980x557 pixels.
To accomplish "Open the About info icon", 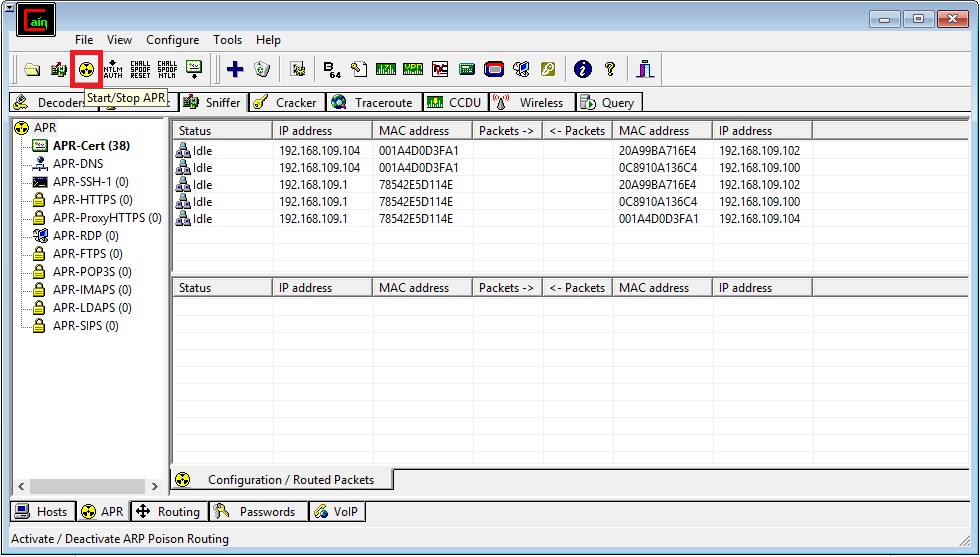I will coord(582,69).
